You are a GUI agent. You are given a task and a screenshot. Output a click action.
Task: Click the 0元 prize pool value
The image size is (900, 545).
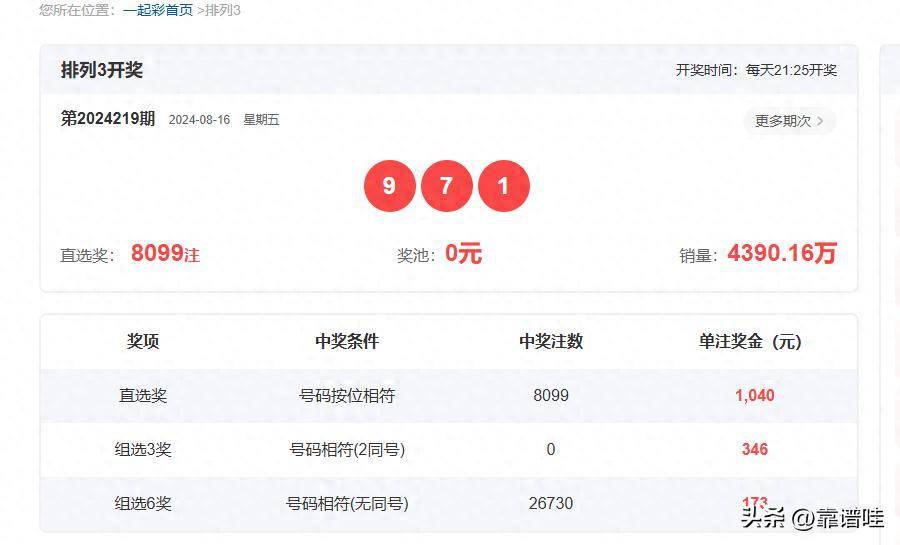click(x=464, y=253)
